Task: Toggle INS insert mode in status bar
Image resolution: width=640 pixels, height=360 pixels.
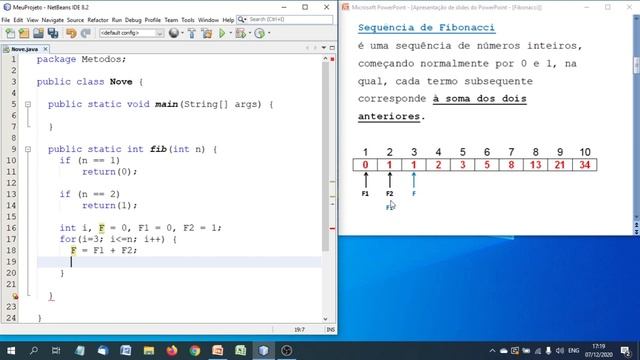Action: pos(331,329)
